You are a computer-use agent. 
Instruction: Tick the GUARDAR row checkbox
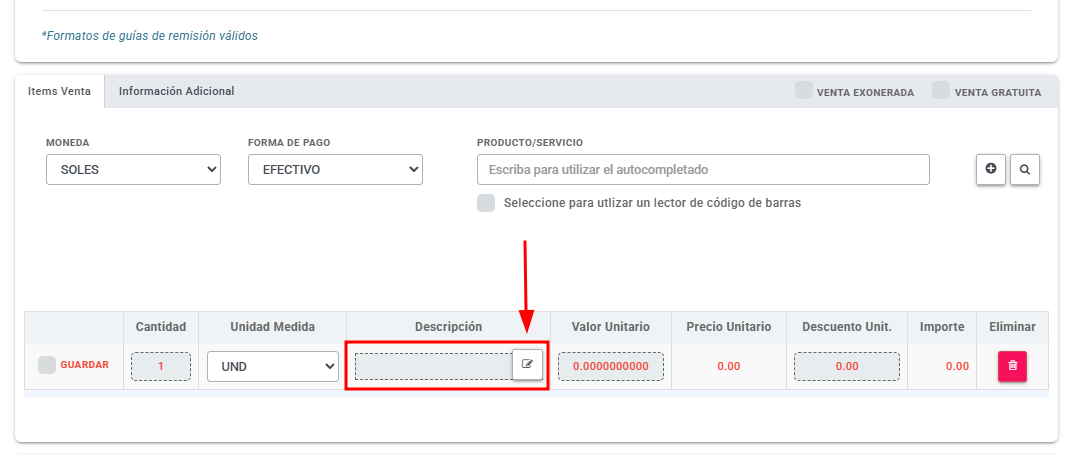(47, 365)
